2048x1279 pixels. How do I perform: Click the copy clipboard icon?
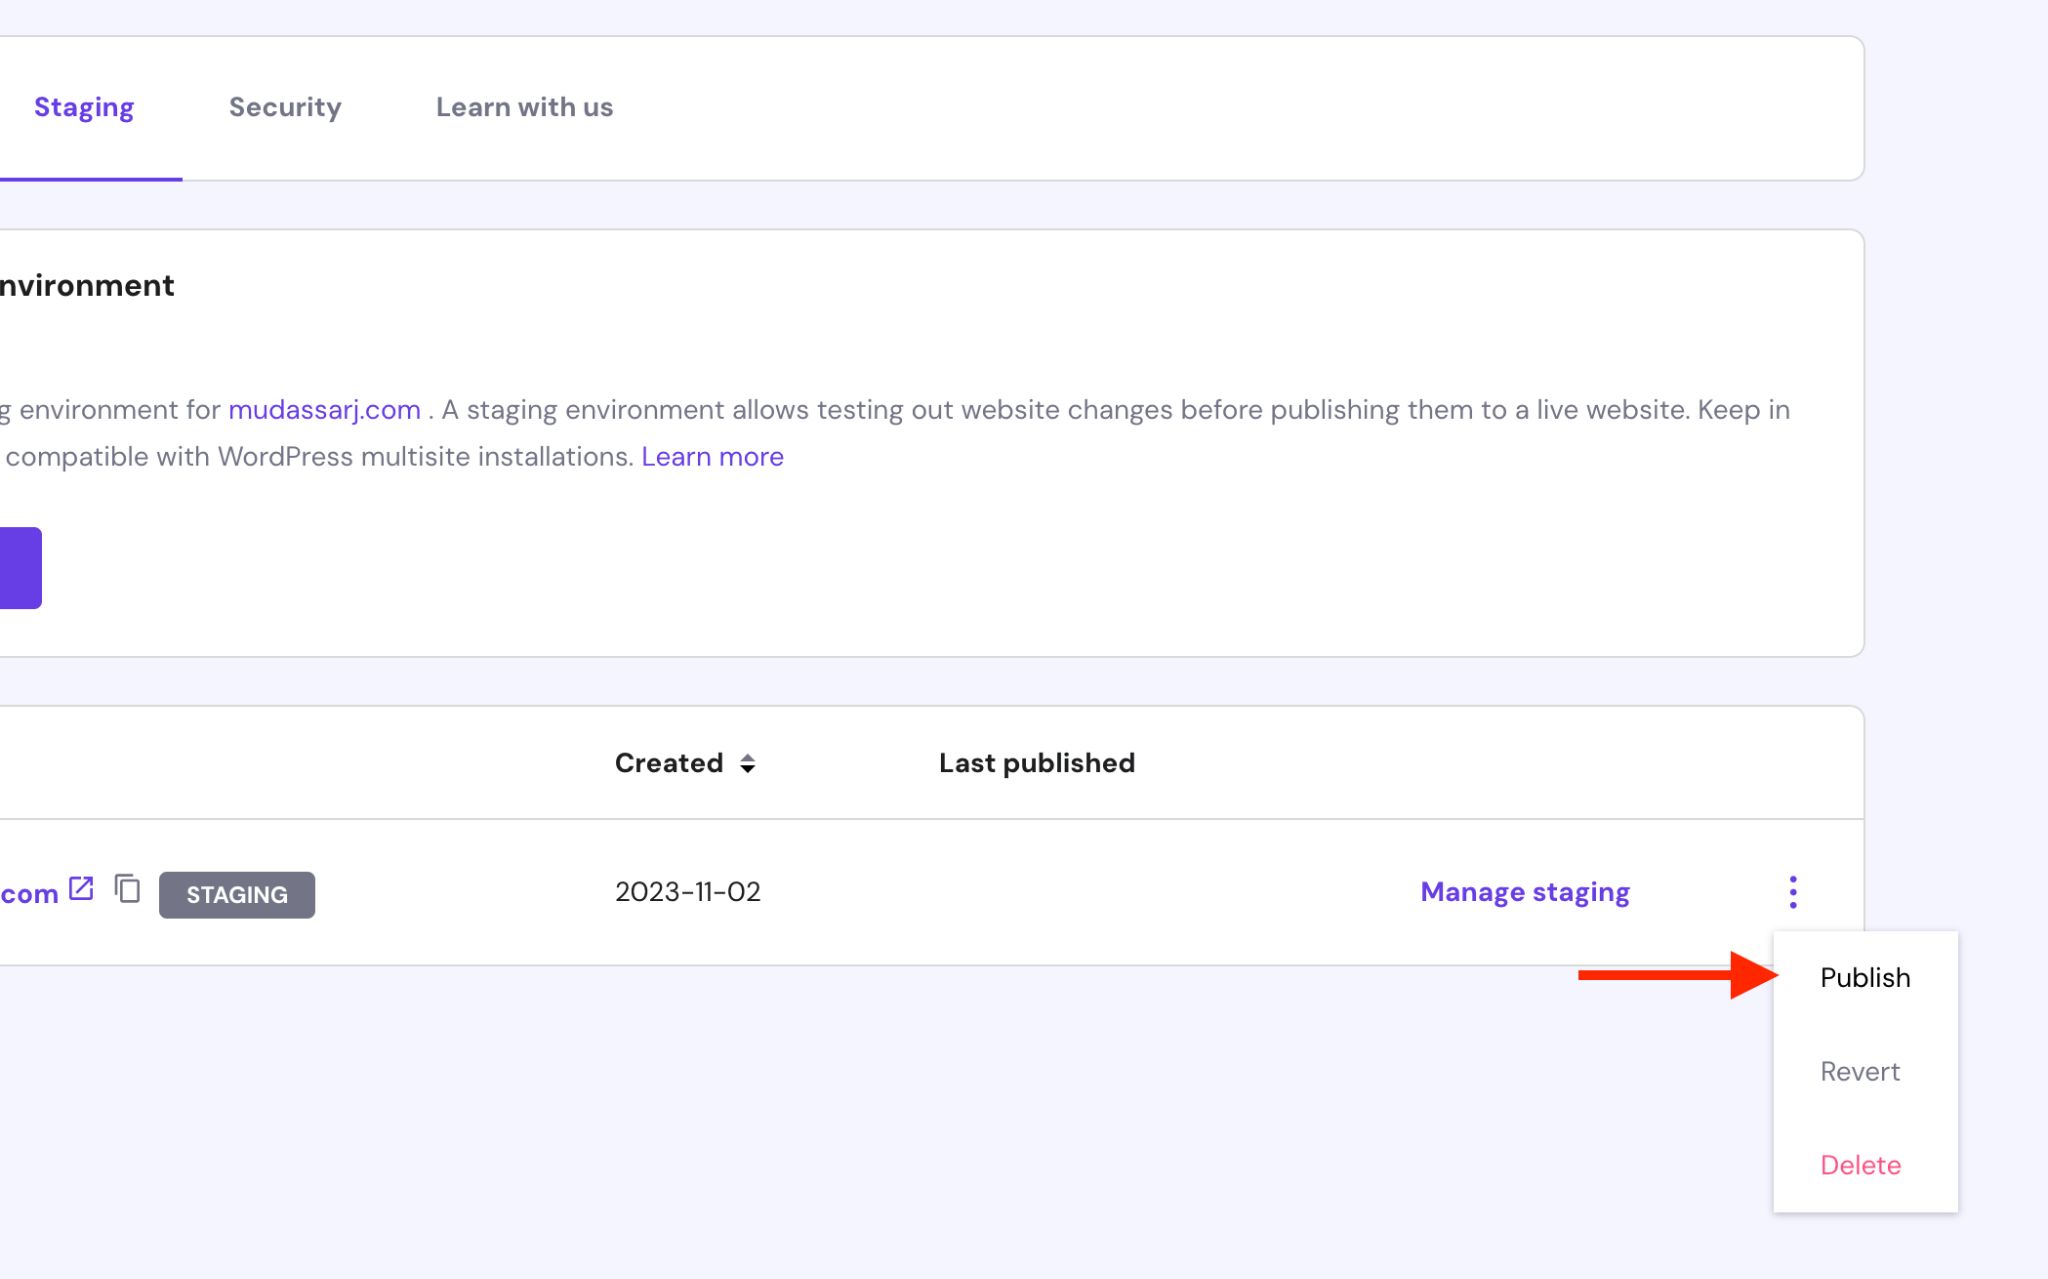point(127,889)
